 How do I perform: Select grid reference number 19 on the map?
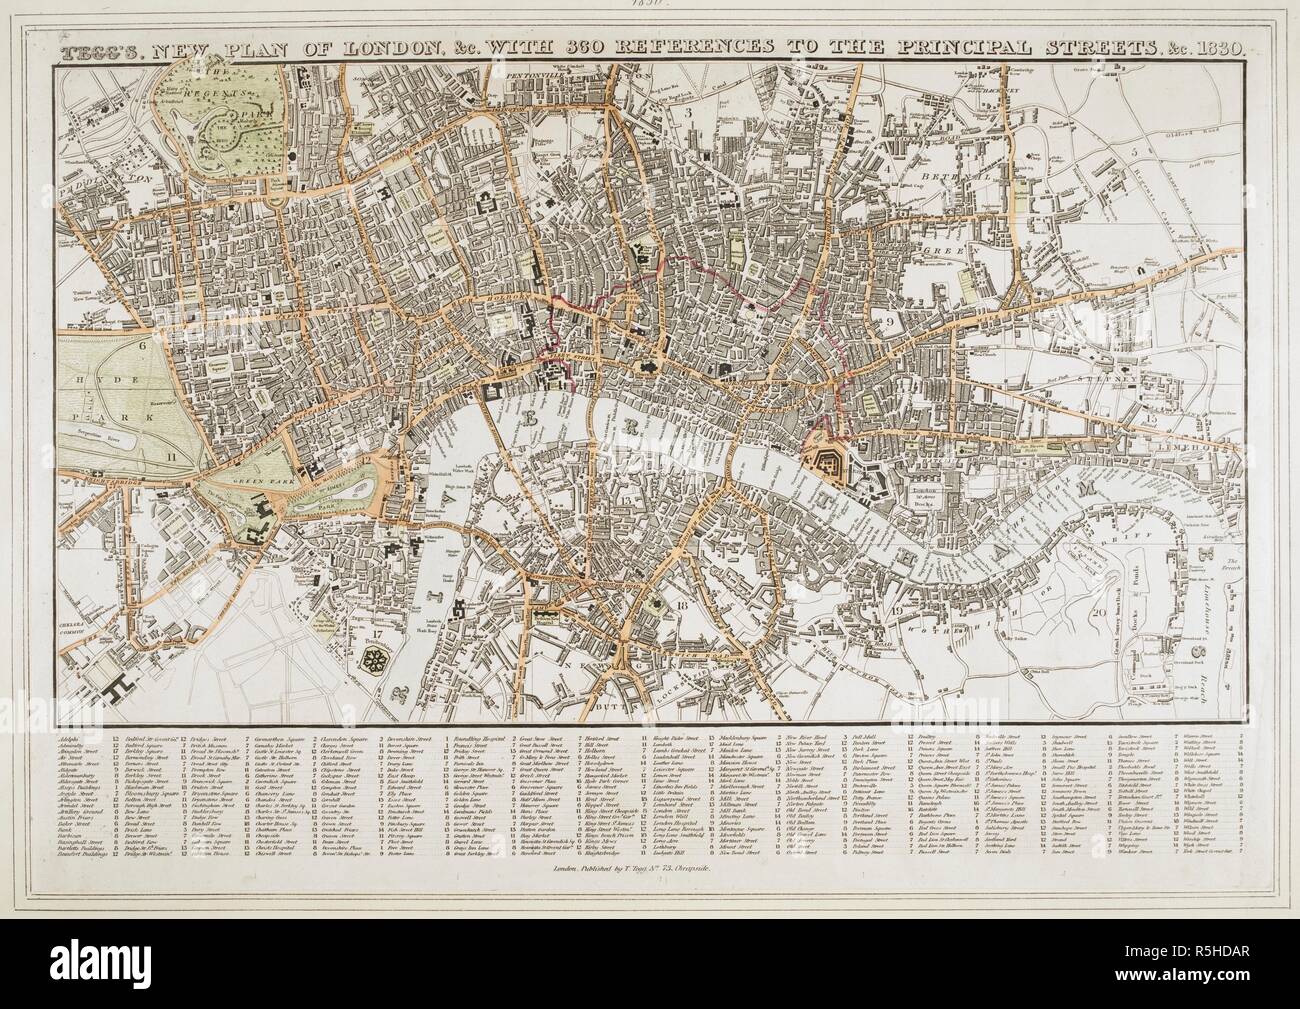point(899,610)
